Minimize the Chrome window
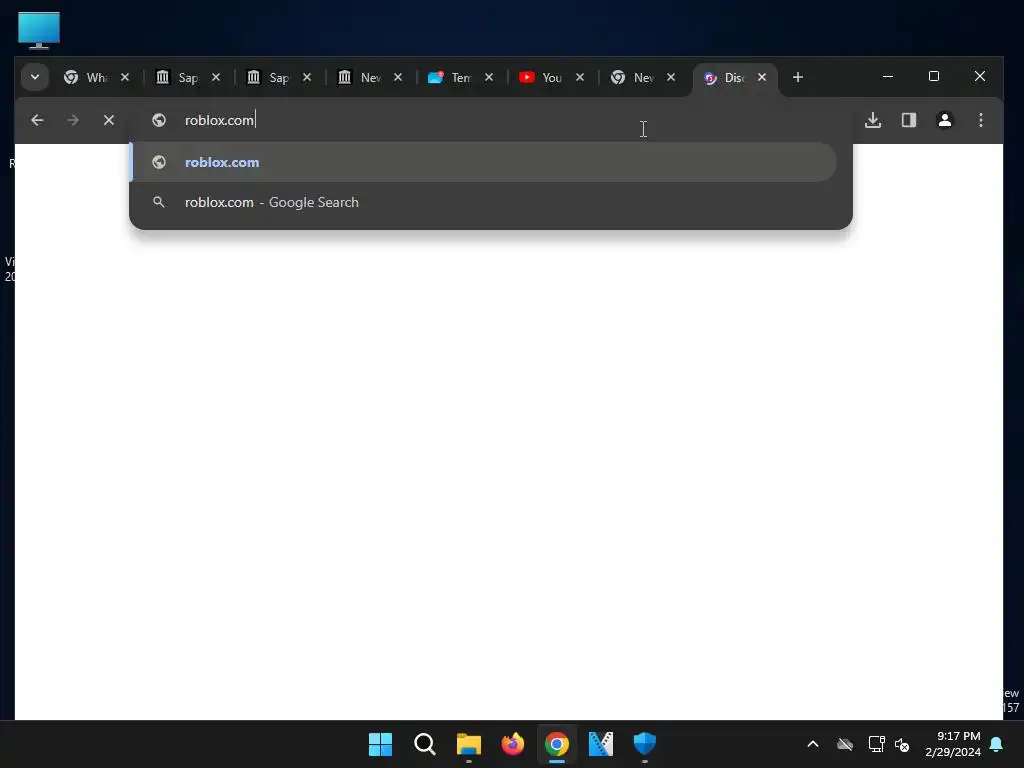The width and height of the screenshot is (1024, 768). pyautogui.click(x=888, y=76)
